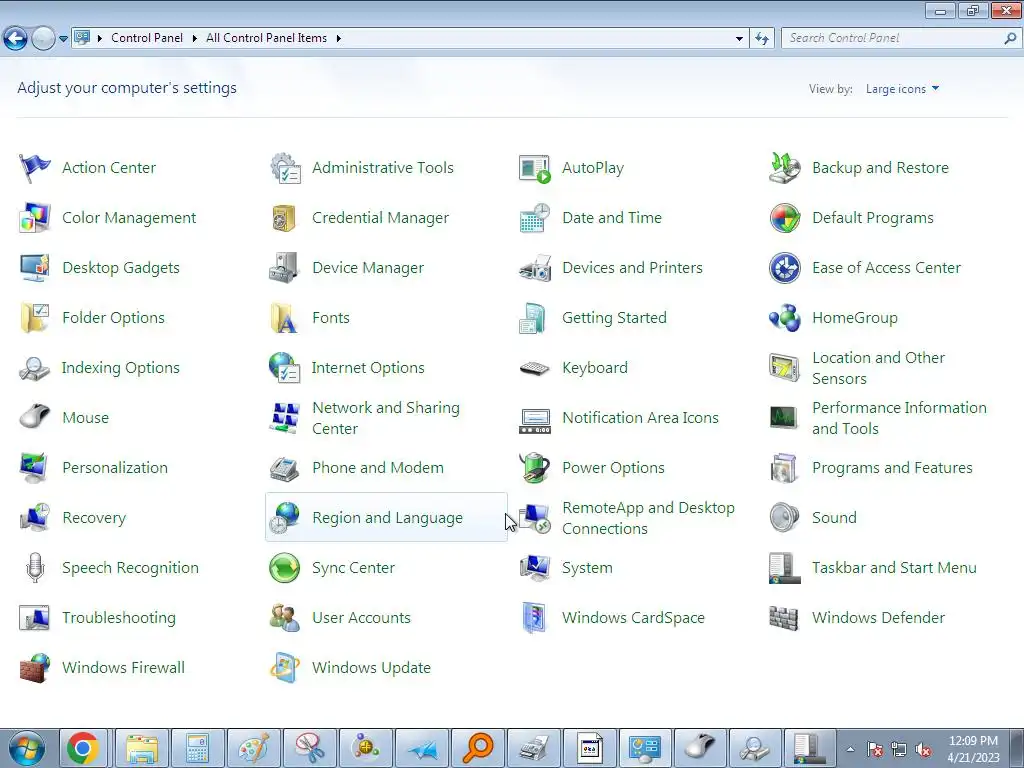Open the Taskbar and Start Menu link

[x=894, y=568]
